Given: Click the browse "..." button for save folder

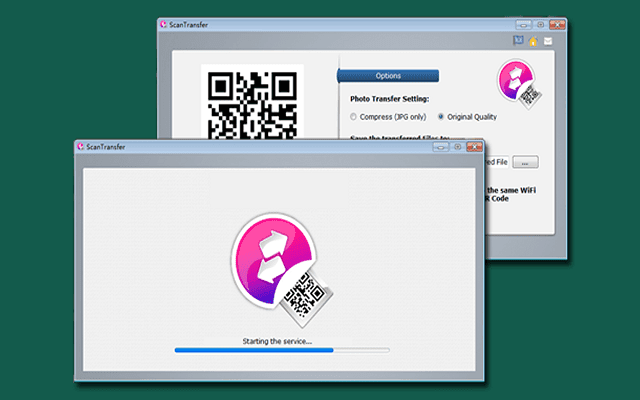Looking at the screenshot, I should point(525,162).
